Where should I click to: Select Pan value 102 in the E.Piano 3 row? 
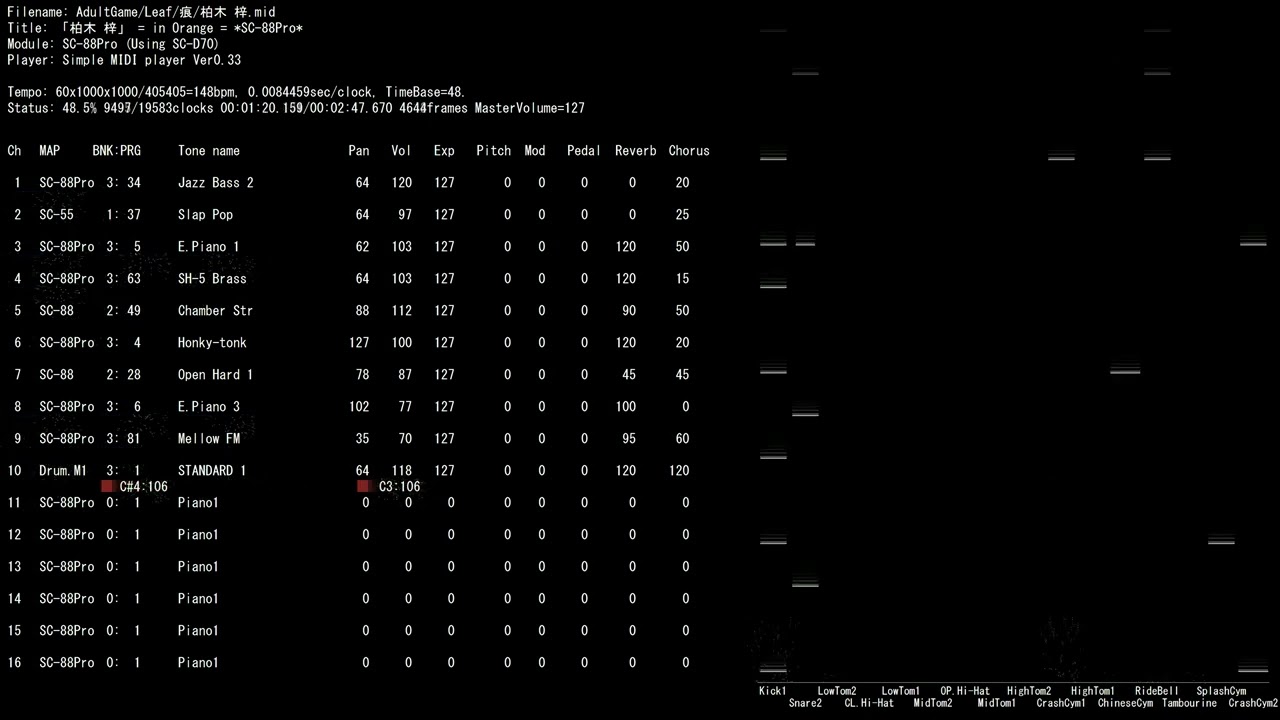pos(359,407)
